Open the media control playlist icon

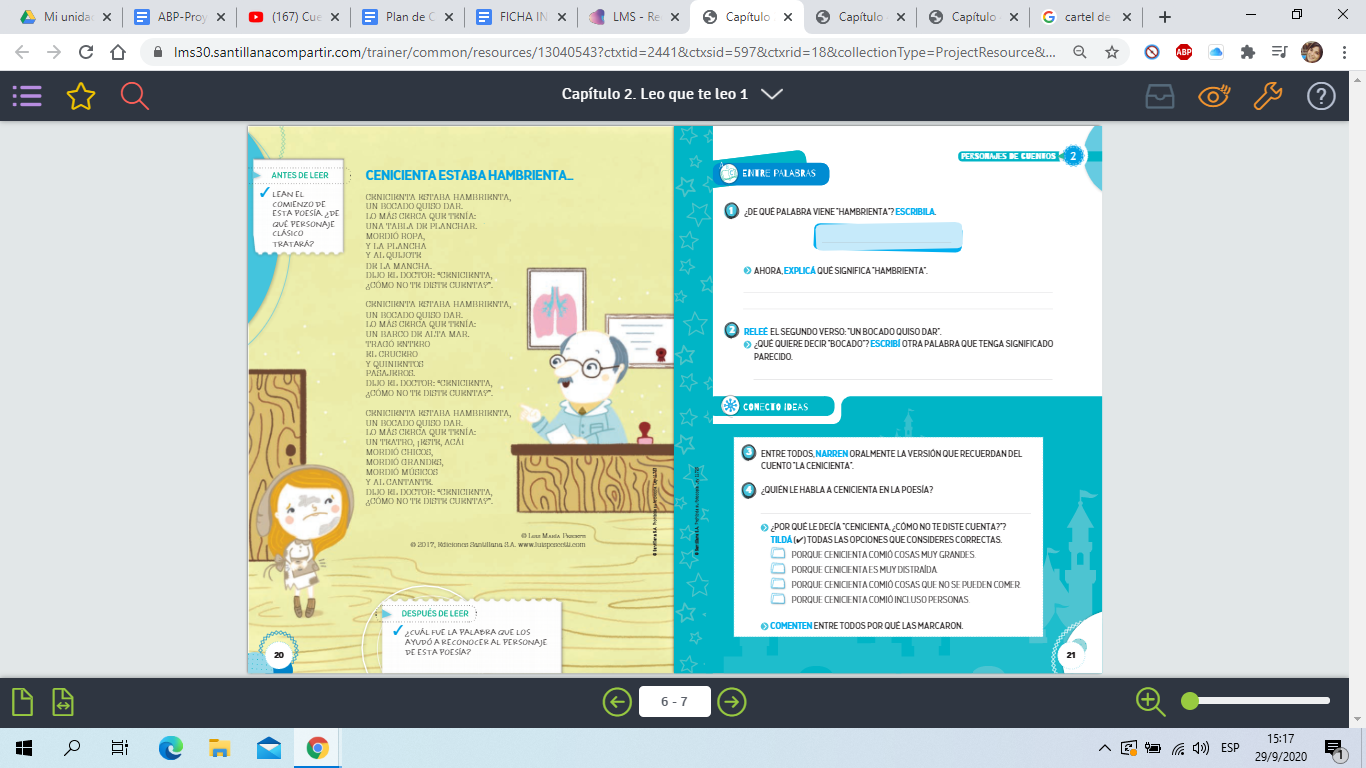click(x=1279, y=53)
